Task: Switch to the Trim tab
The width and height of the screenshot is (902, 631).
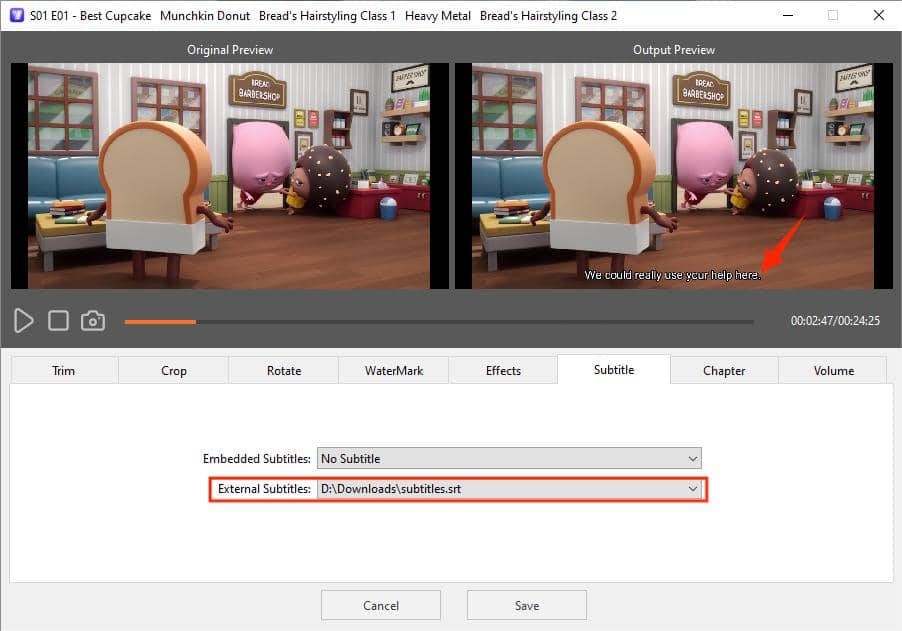Action: 63,370
